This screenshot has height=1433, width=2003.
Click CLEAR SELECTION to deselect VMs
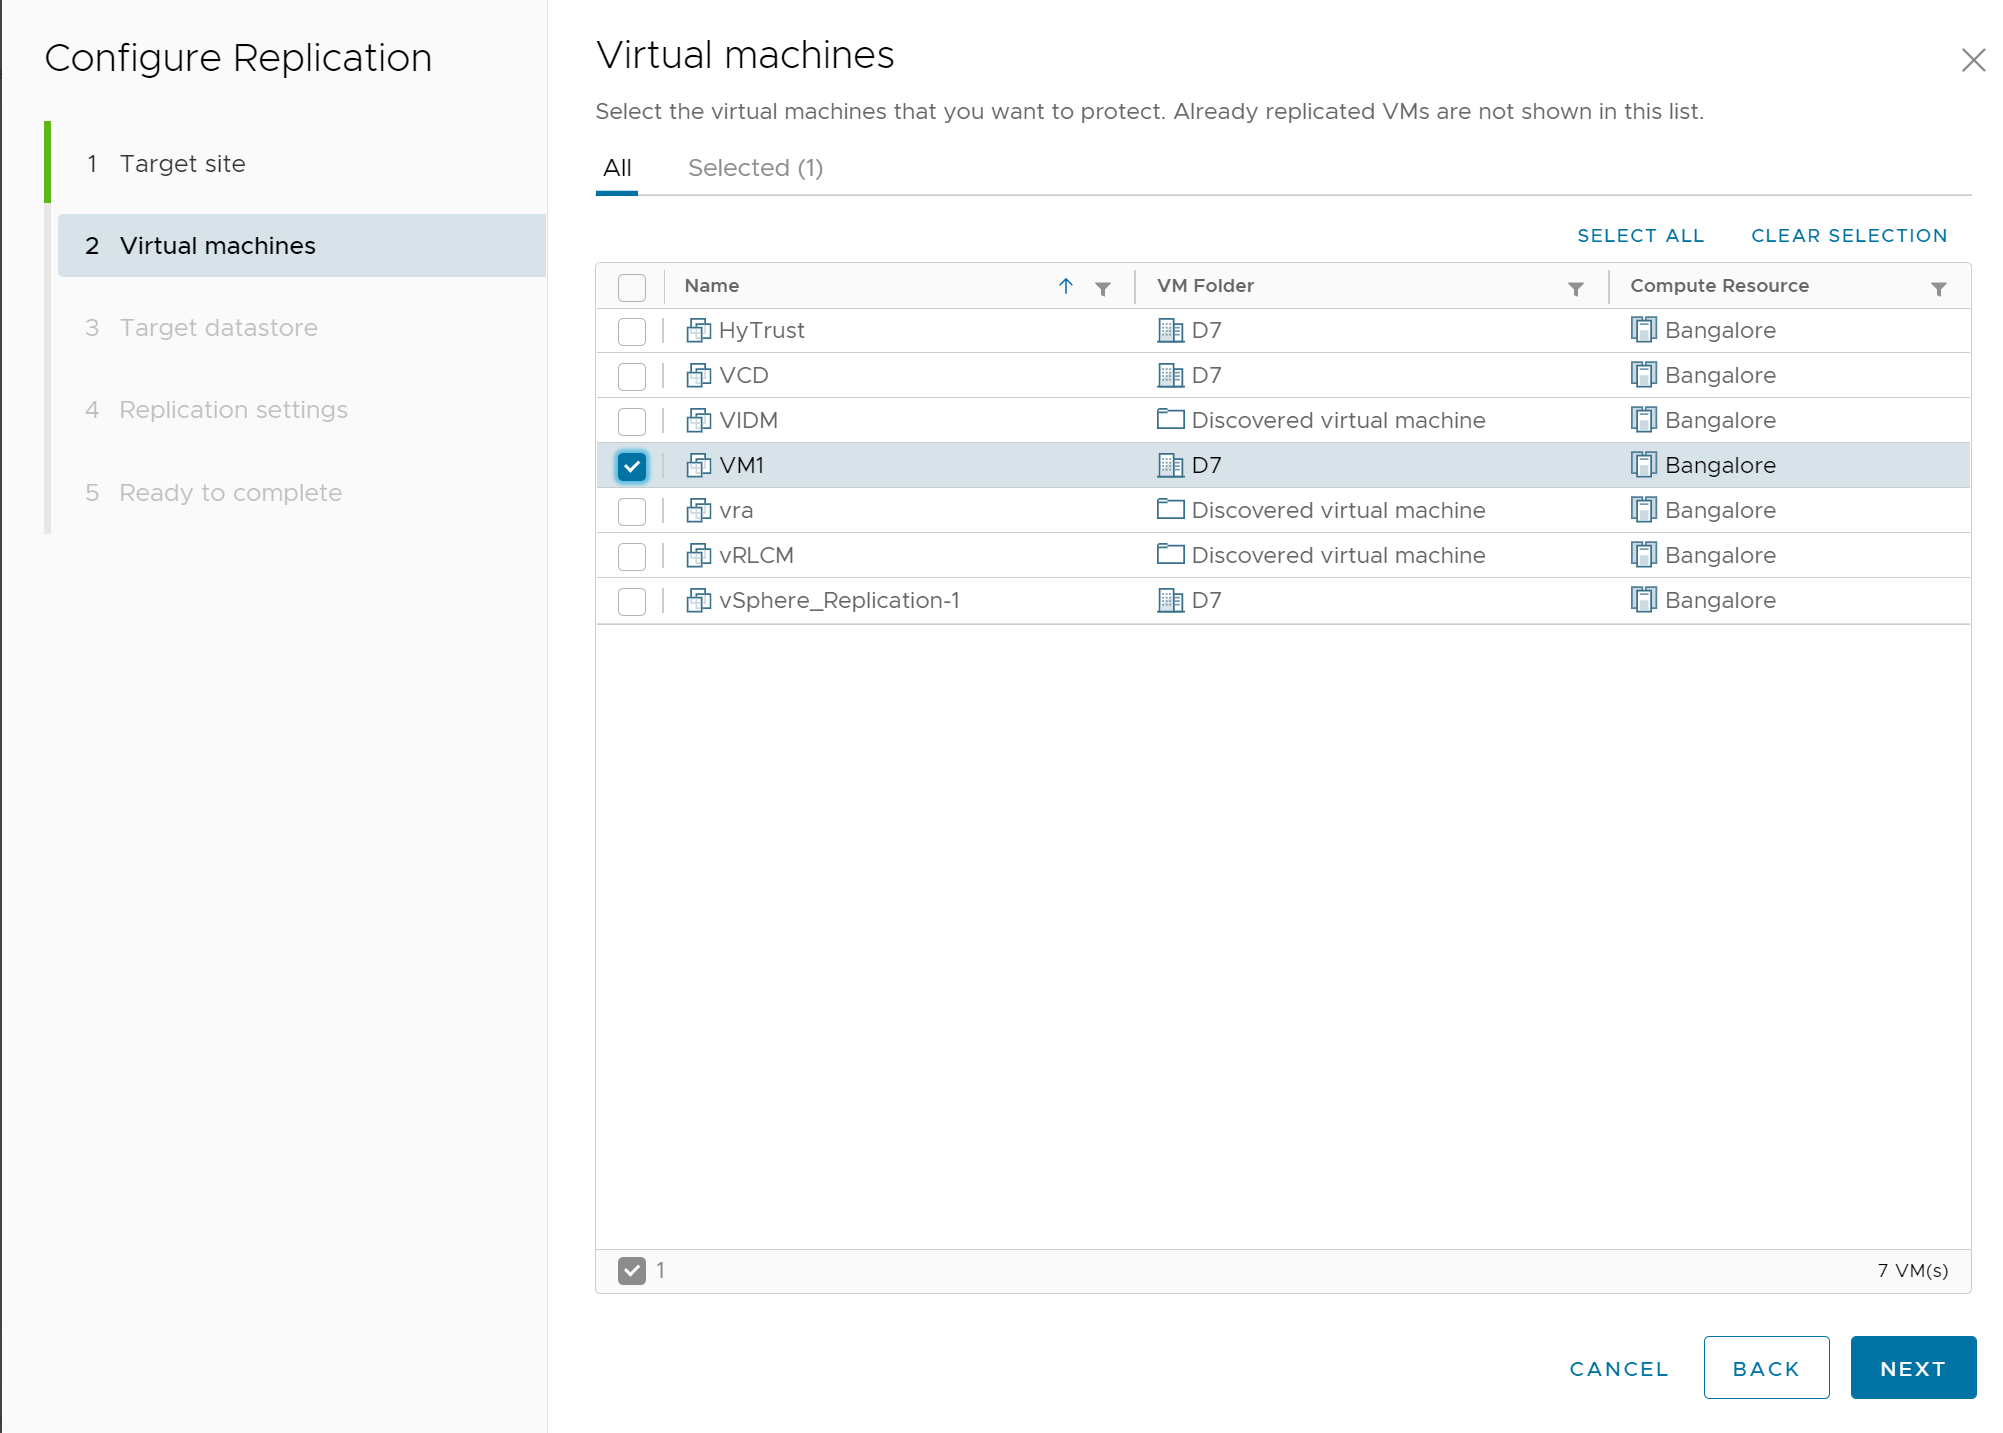(1848, 235)
